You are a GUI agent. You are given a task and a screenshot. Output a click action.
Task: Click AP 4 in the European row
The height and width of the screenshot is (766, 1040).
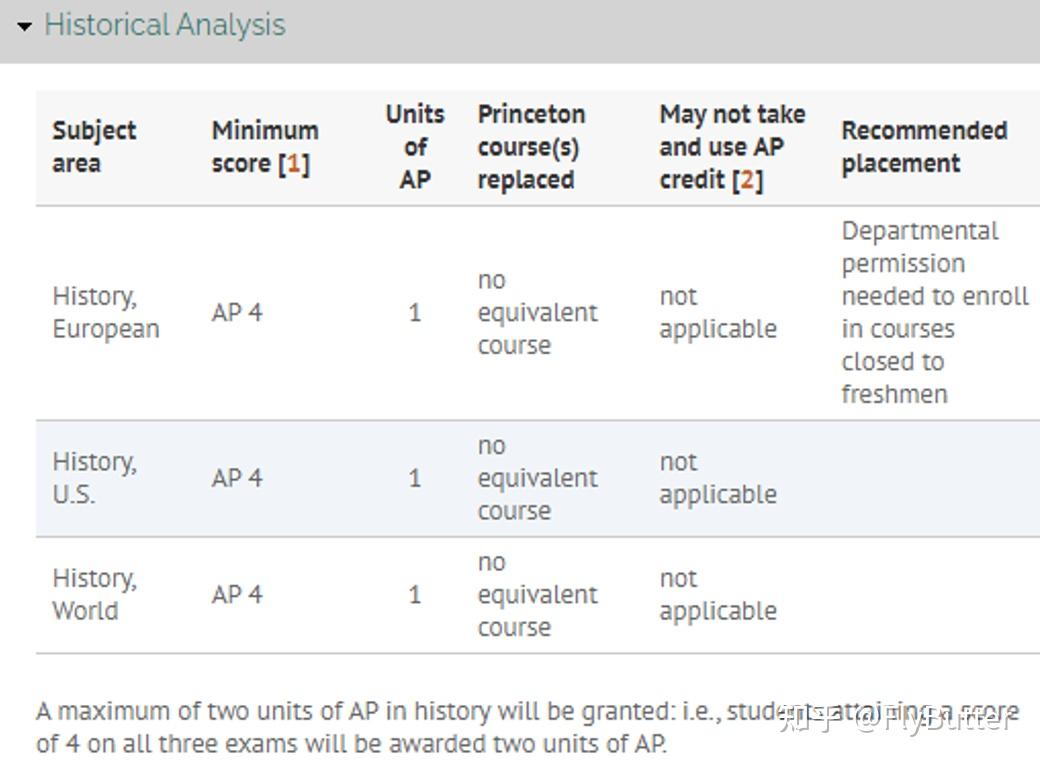pos(237,313)
